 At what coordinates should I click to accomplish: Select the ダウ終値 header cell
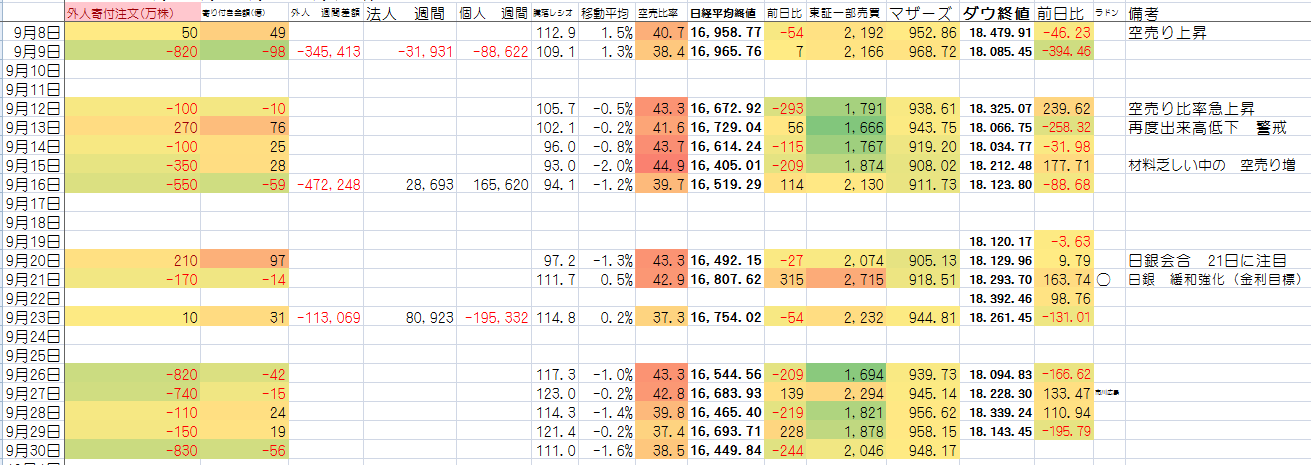pos(996,14)
